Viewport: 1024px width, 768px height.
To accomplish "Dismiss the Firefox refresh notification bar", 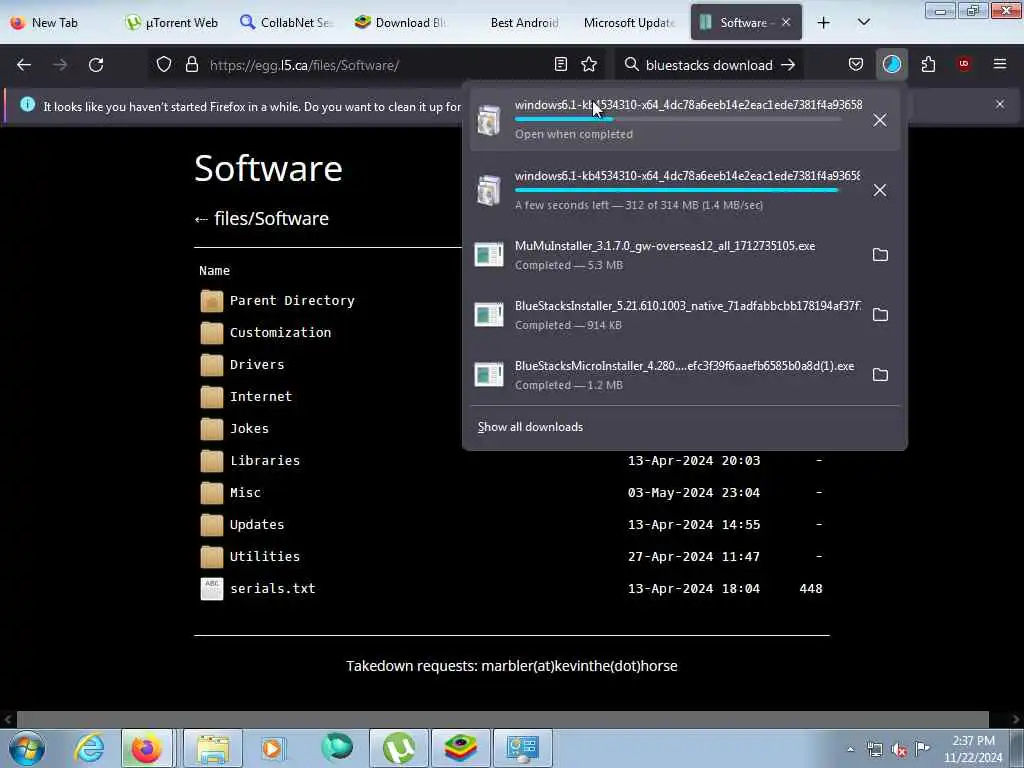I will [1000, 104].
